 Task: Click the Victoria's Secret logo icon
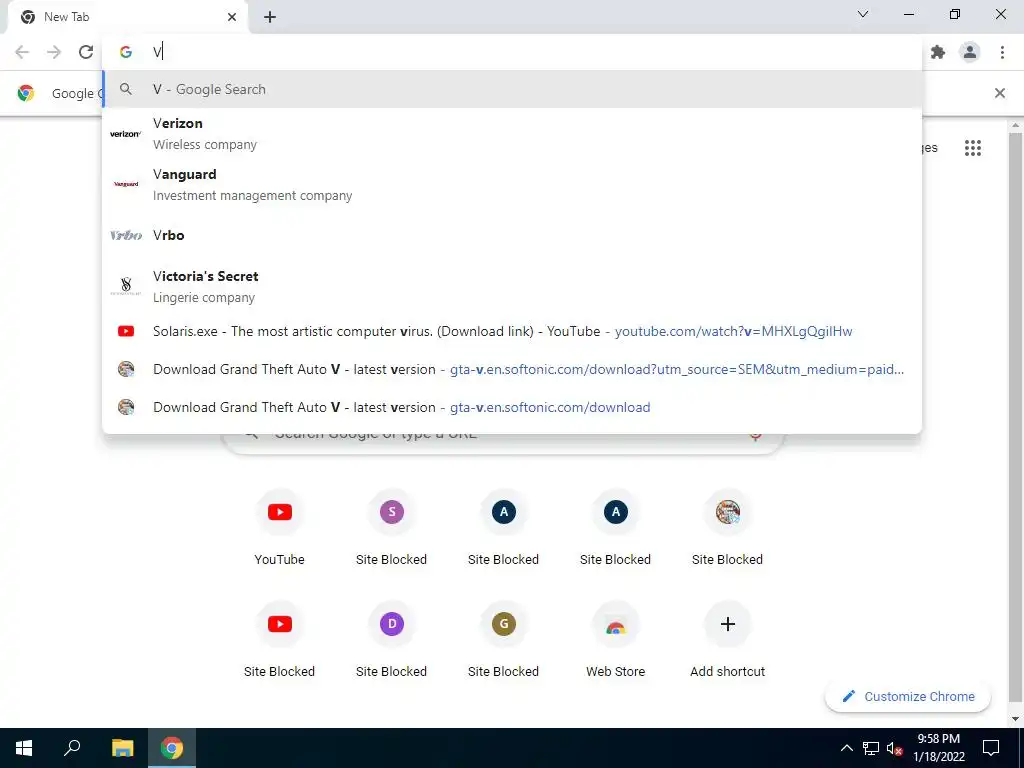click(x=125, y=285)
